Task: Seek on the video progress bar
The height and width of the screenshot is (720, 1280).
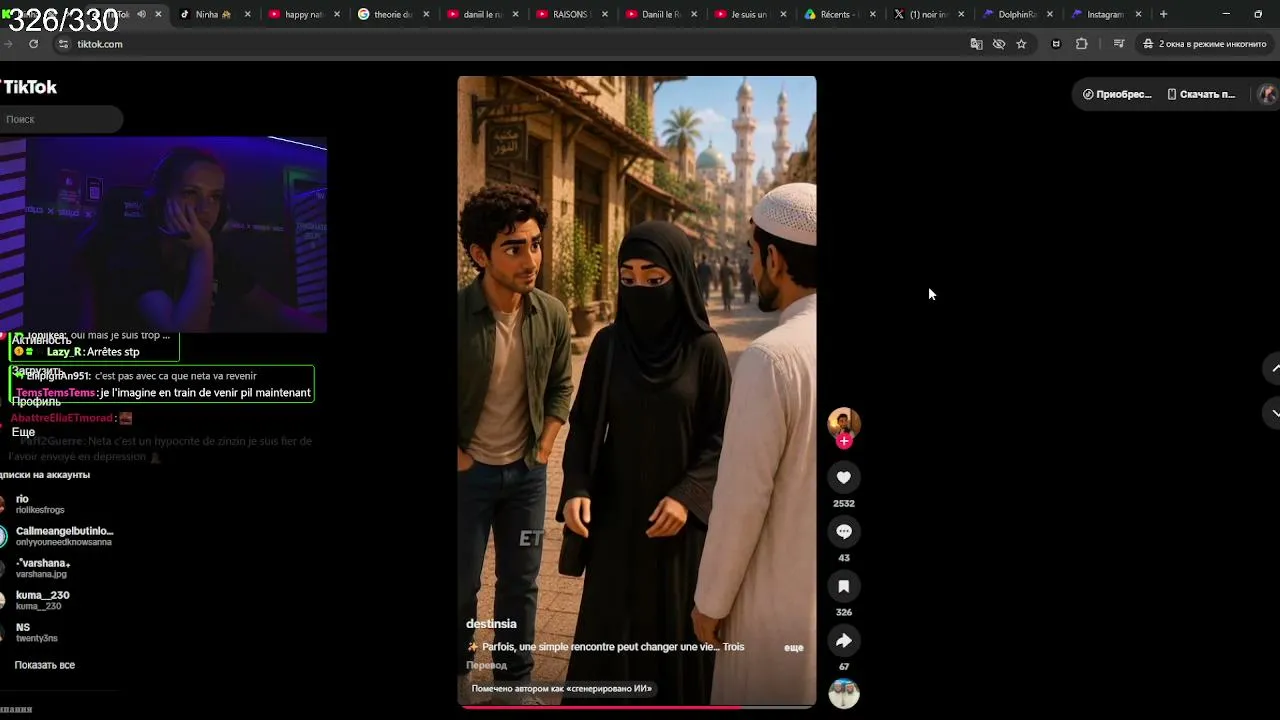Action: coord(636,707)
